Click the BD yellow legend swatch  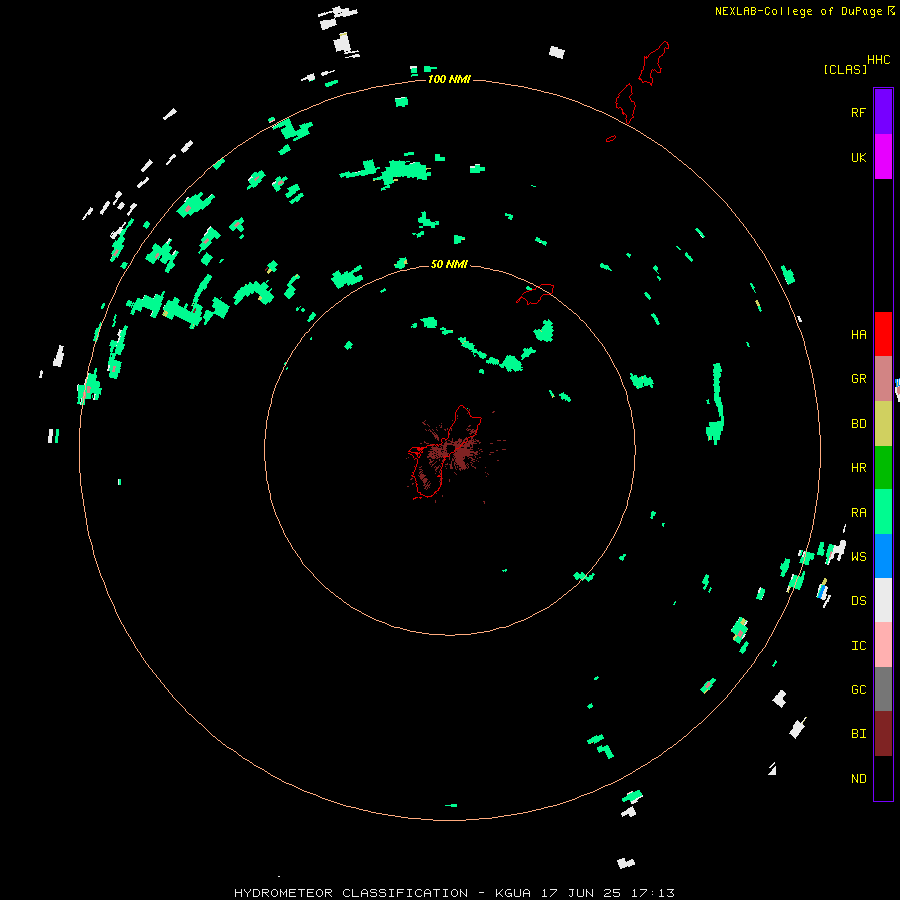(883, 424)
